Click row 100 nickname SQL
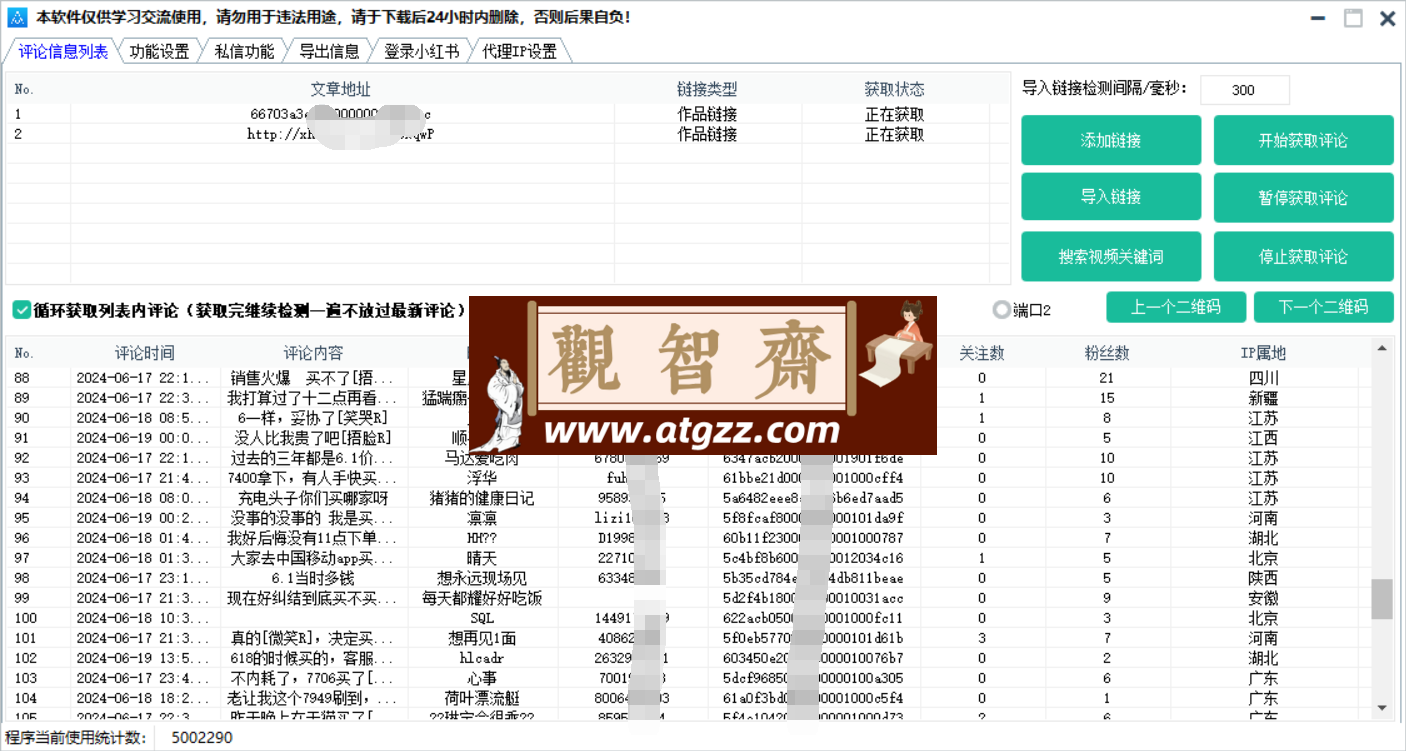This screenshot has height=751, width=1406. [482, 618]
